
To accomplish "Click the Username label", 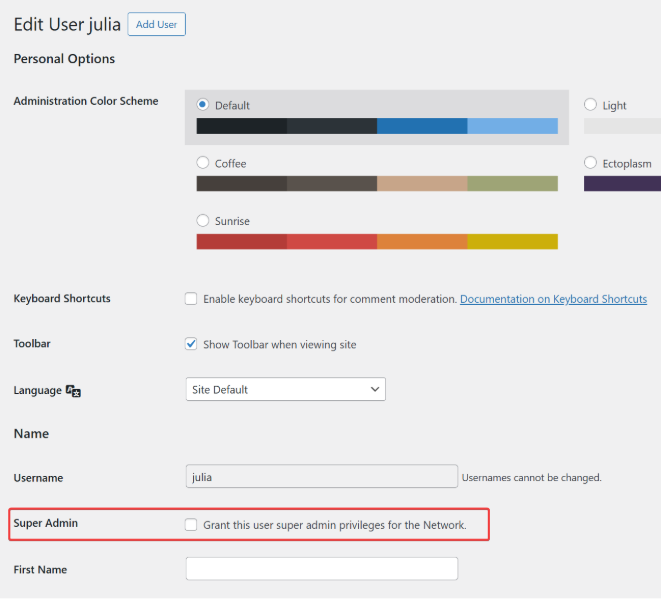I will (x=38, y=478).
